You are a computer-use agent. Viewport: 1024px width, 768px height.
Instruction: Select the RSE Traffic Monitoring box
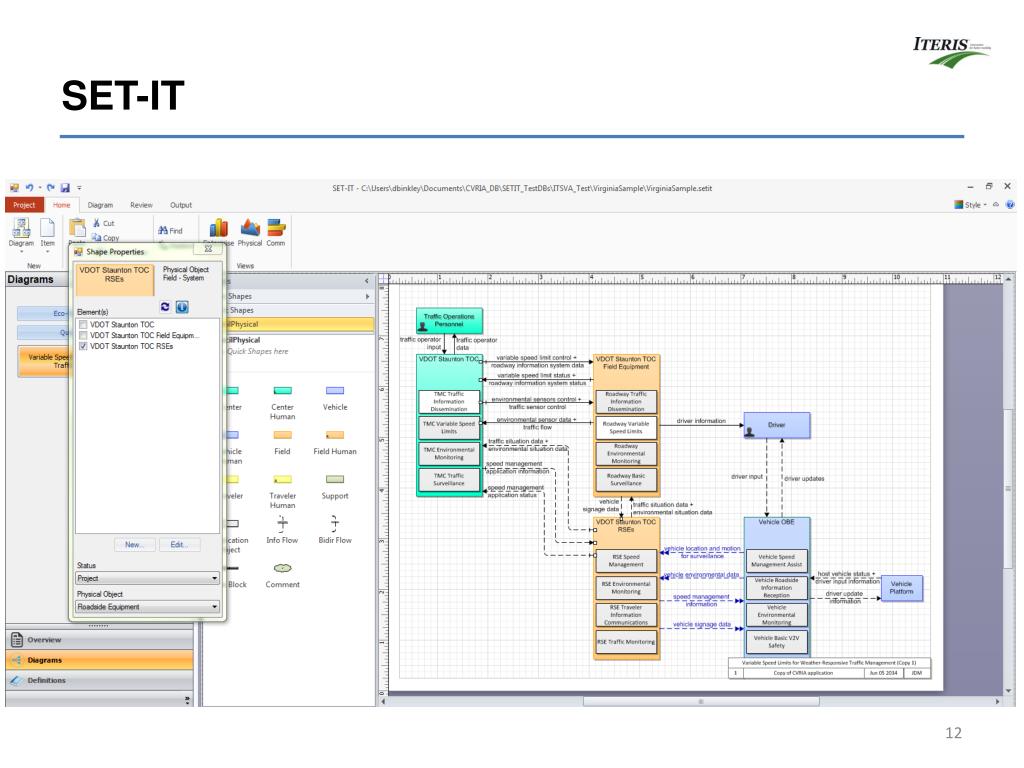(x=626, y=642)
